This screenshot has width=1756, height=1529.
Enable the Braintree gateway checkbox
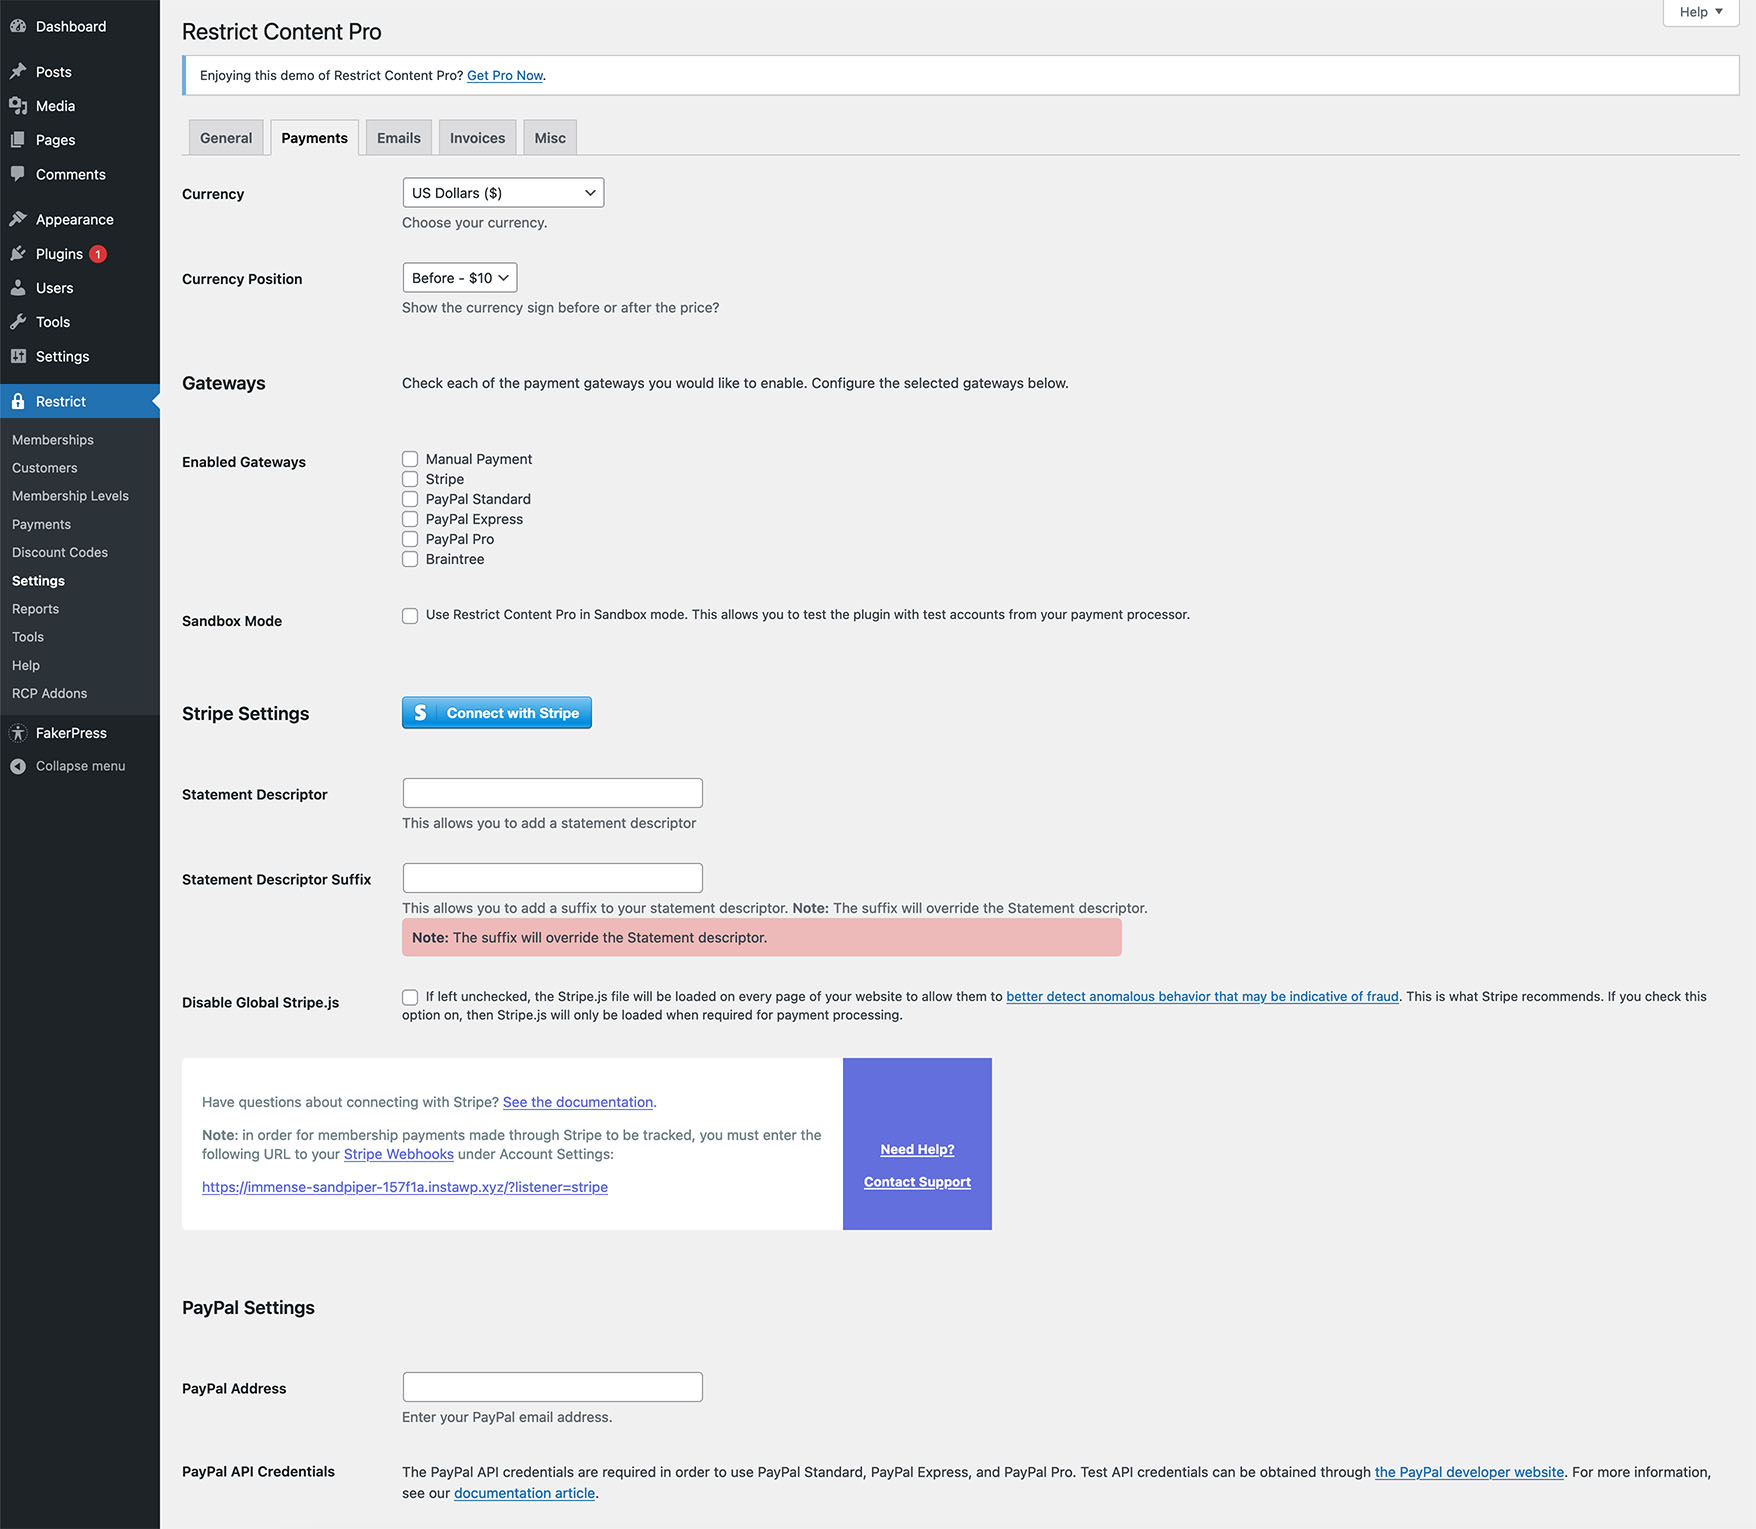tap(410, 559)
